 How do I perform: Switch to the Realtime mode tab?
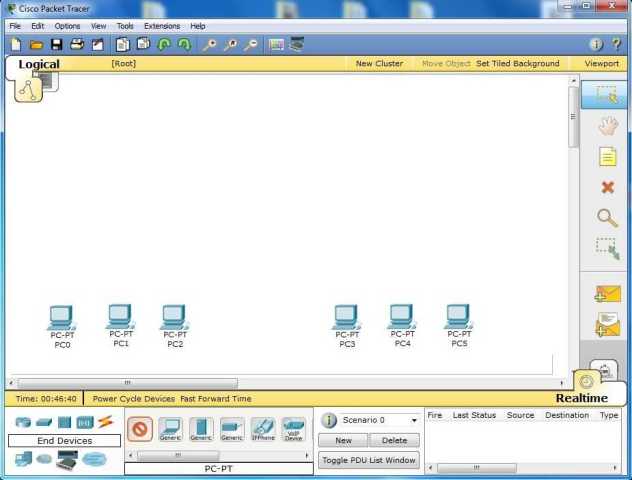click(x=581, y=398)
